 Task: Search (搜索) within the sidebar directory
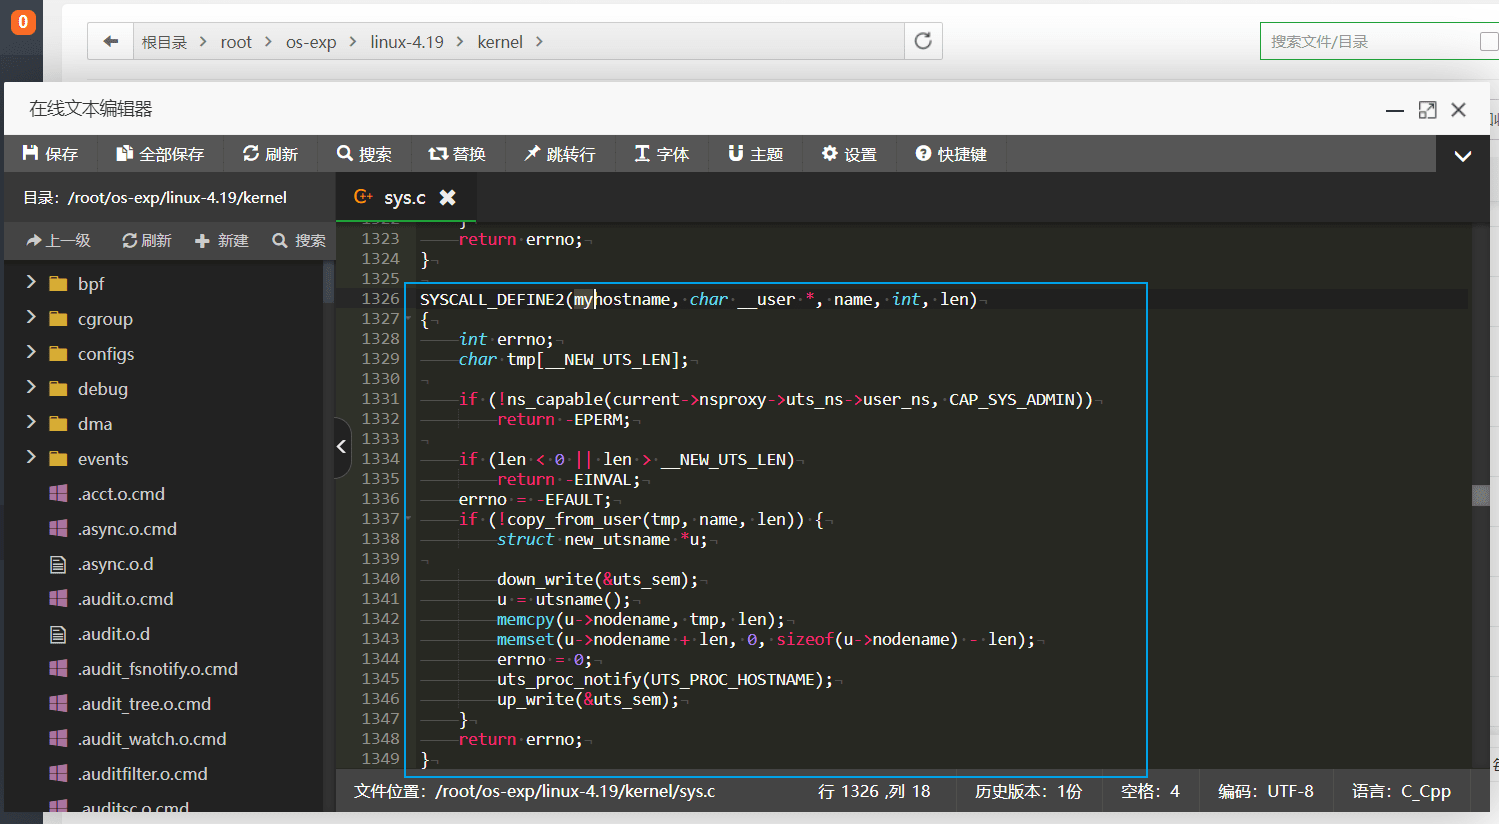[299, 240]
